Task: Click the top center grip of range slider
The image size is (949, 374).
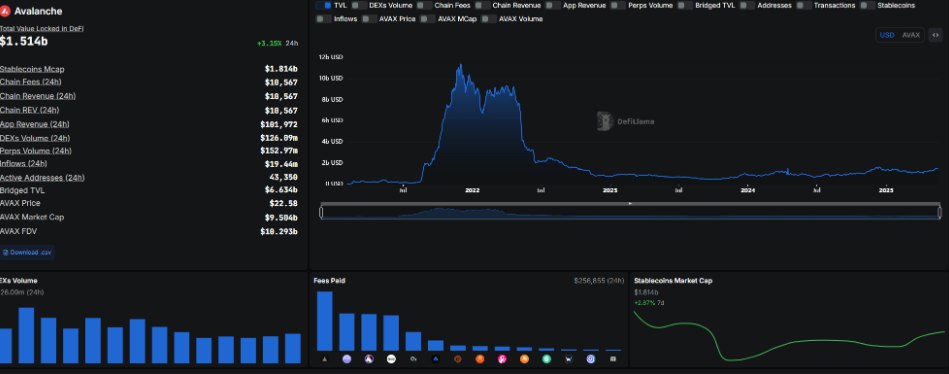Action: coord(630,204)
